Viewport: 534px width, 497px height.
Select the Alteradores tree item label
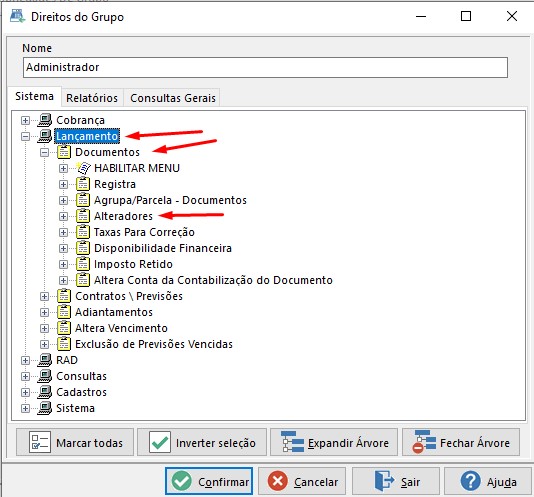tap(123, 216)
